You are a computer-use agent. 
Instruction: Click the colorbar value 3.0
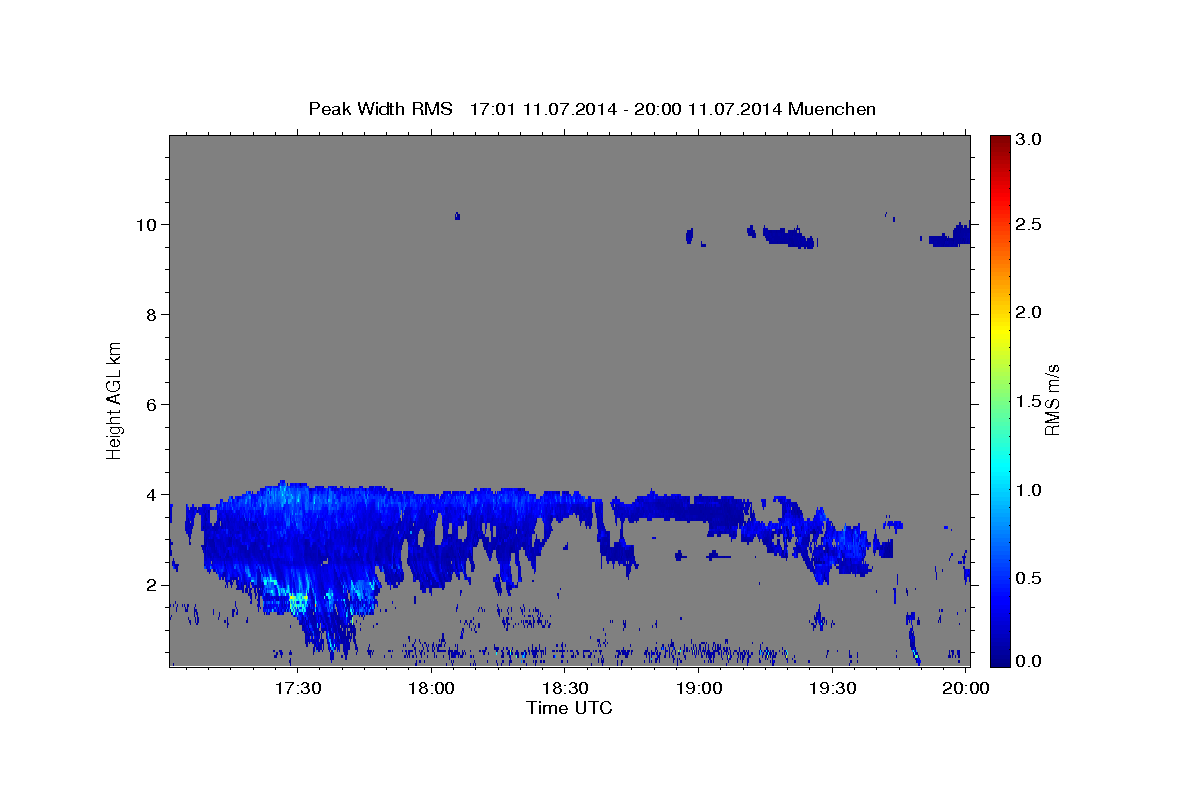point(1029,139)
